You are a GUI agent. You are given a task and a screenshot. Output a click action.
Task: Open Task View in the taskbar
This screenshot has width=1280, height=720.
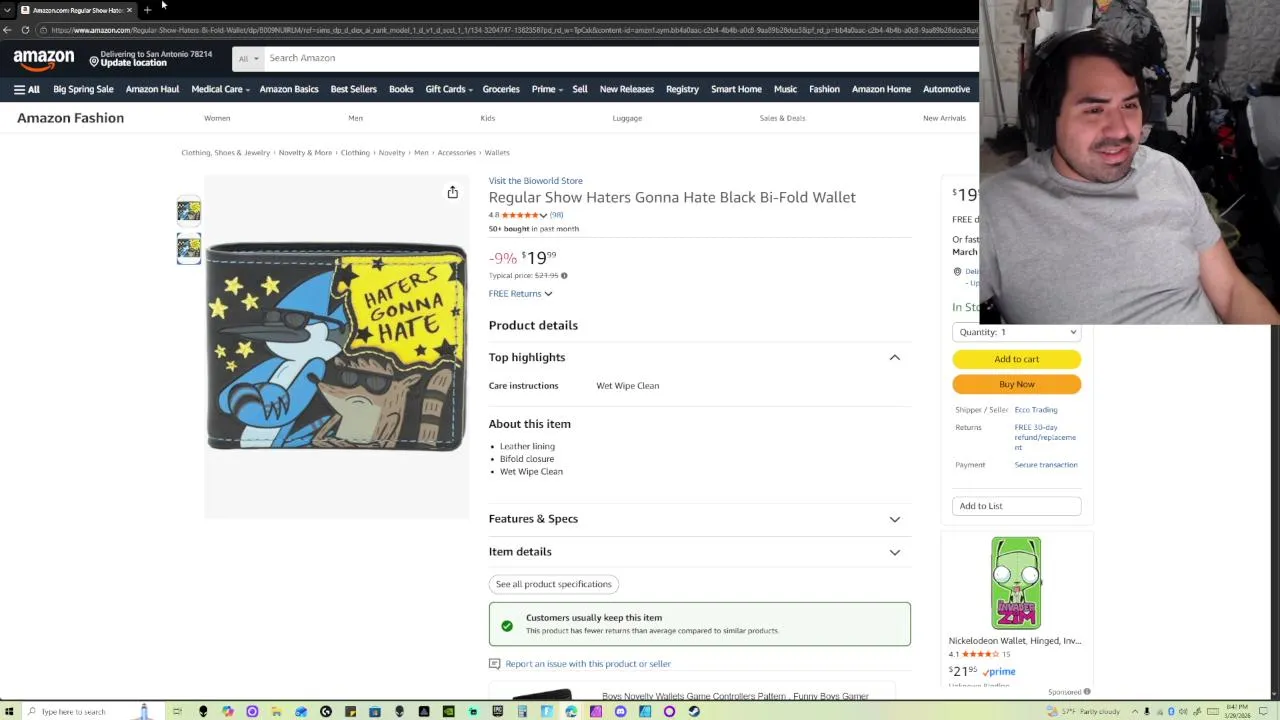[177, 711]
